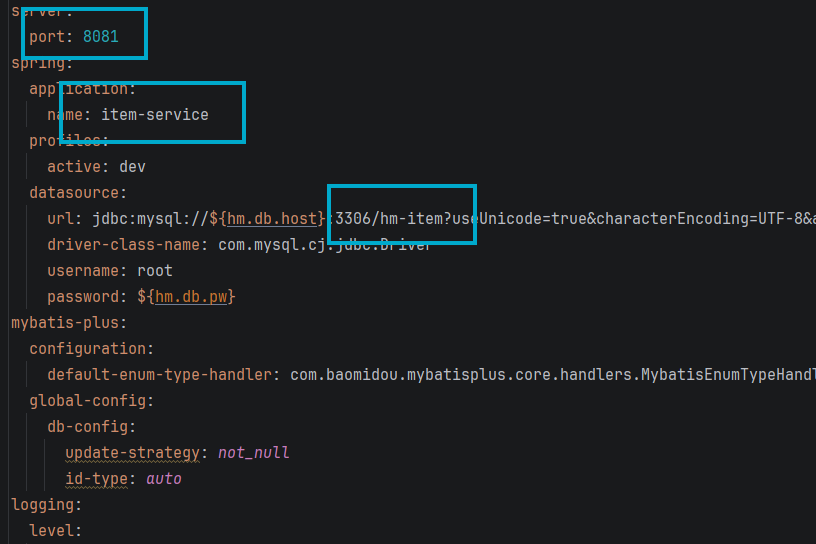Select the 'not_null' strategy value
This screenshot has height=544, width=816.
(253, 453)
